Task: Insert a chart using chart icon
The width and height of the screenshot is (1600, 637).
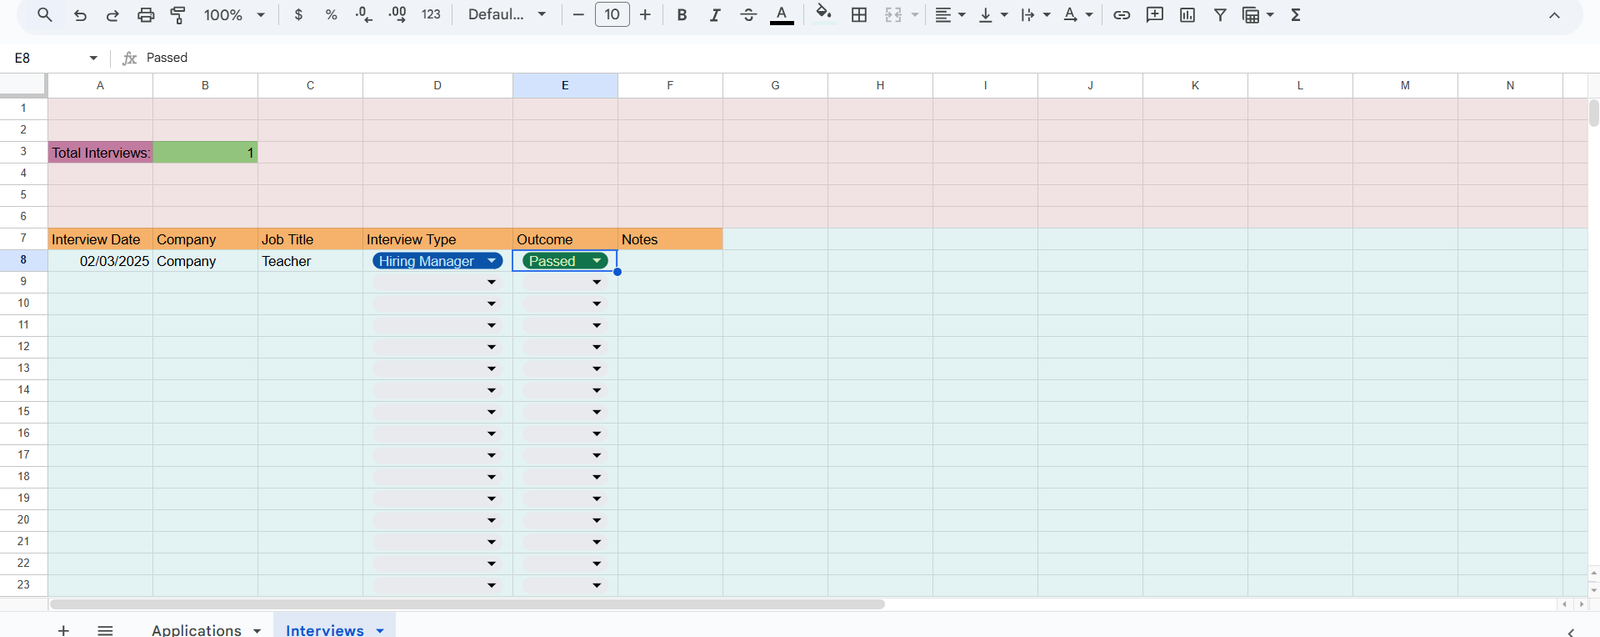Action: pyautogui.click(x=1187, y=15)
